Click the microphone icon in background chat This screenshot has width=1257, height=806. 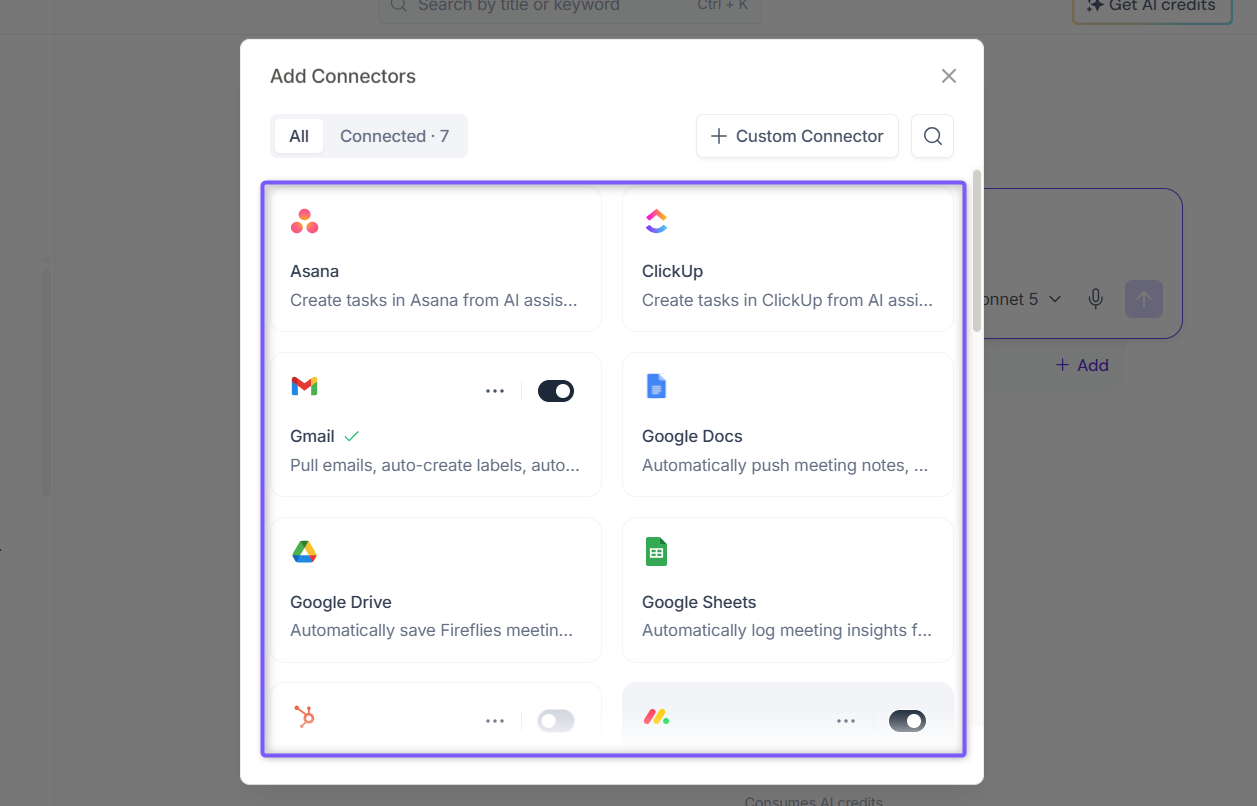pyautogui.click(x=1096, y=299)
